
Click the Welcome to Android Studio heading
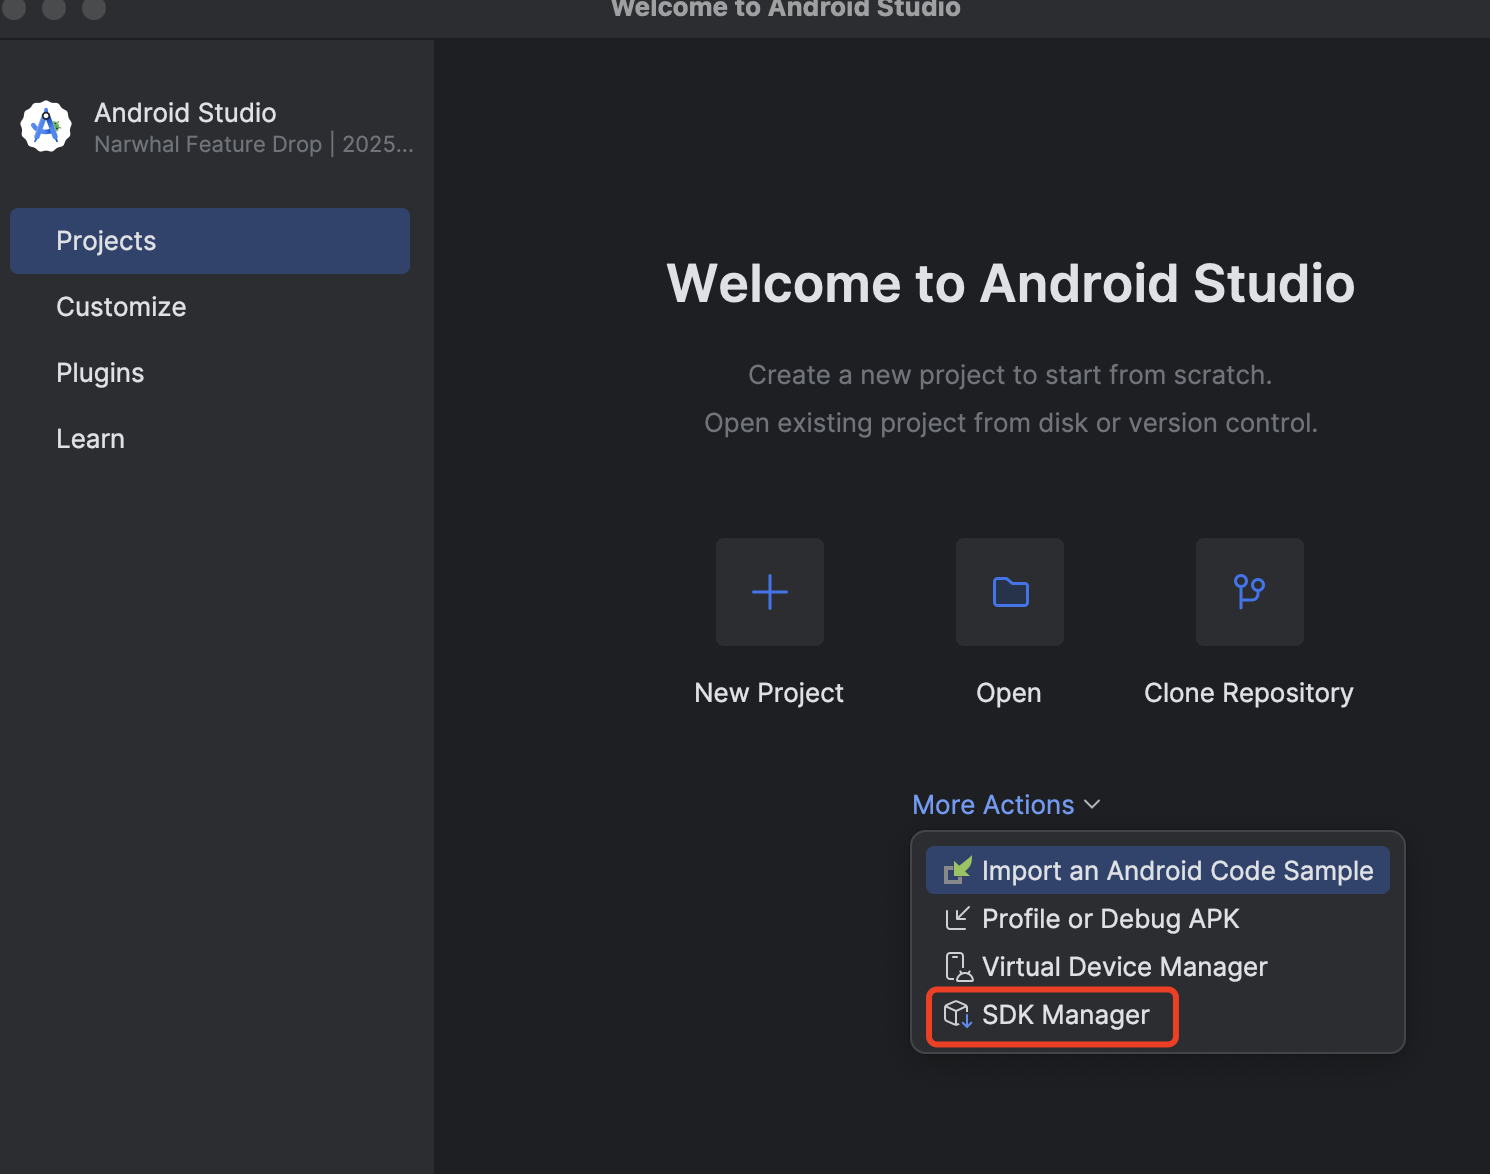tap(1011, 283)
